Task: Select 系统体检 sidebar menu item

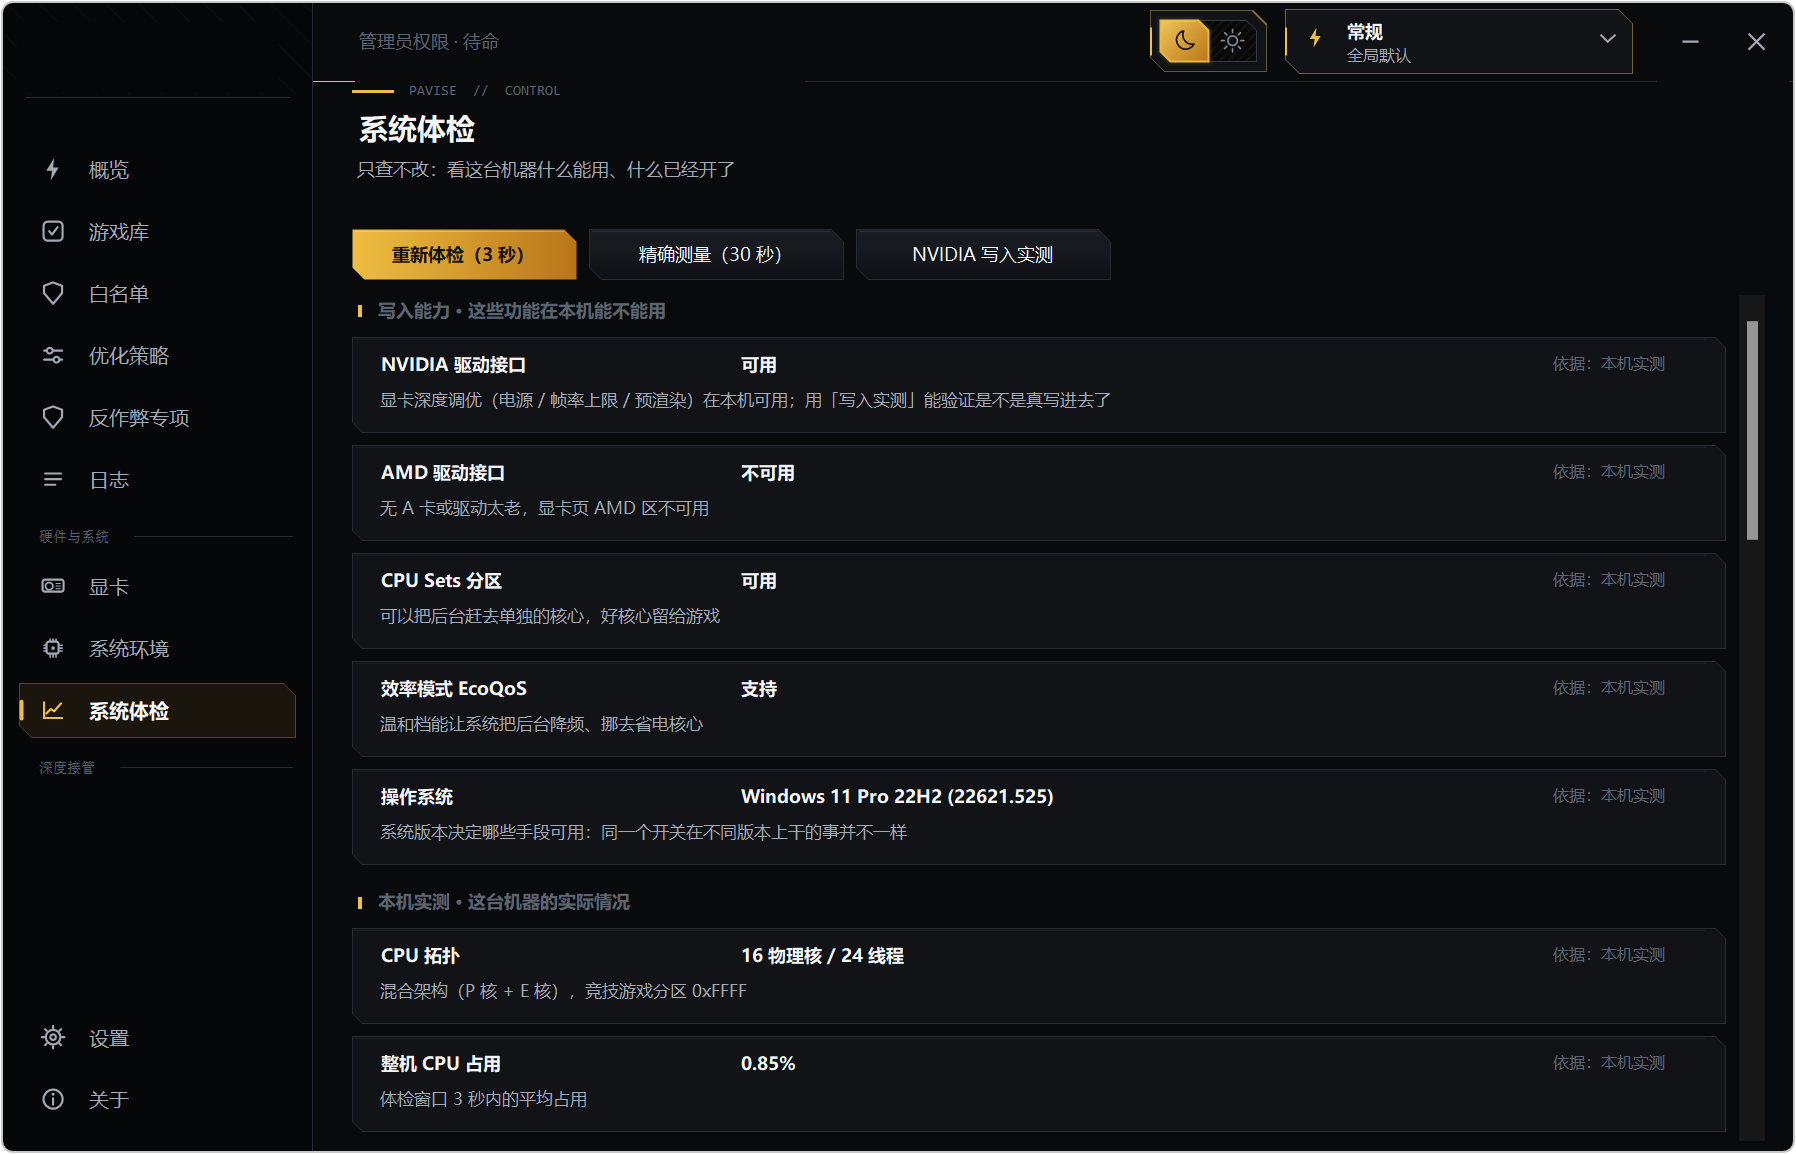Action: coord(157,710)
